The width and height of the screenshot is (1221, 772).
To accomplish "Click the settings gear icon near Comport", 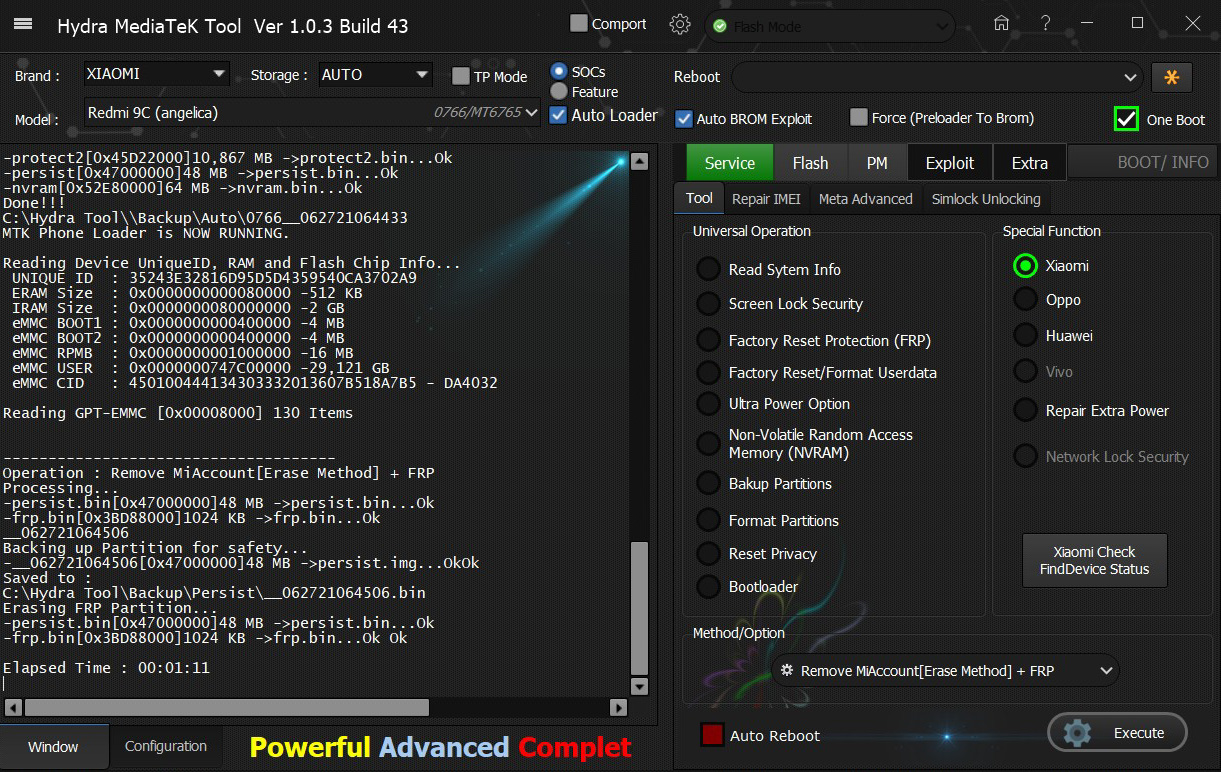I will pyautogui.click(x=680, y=25).
